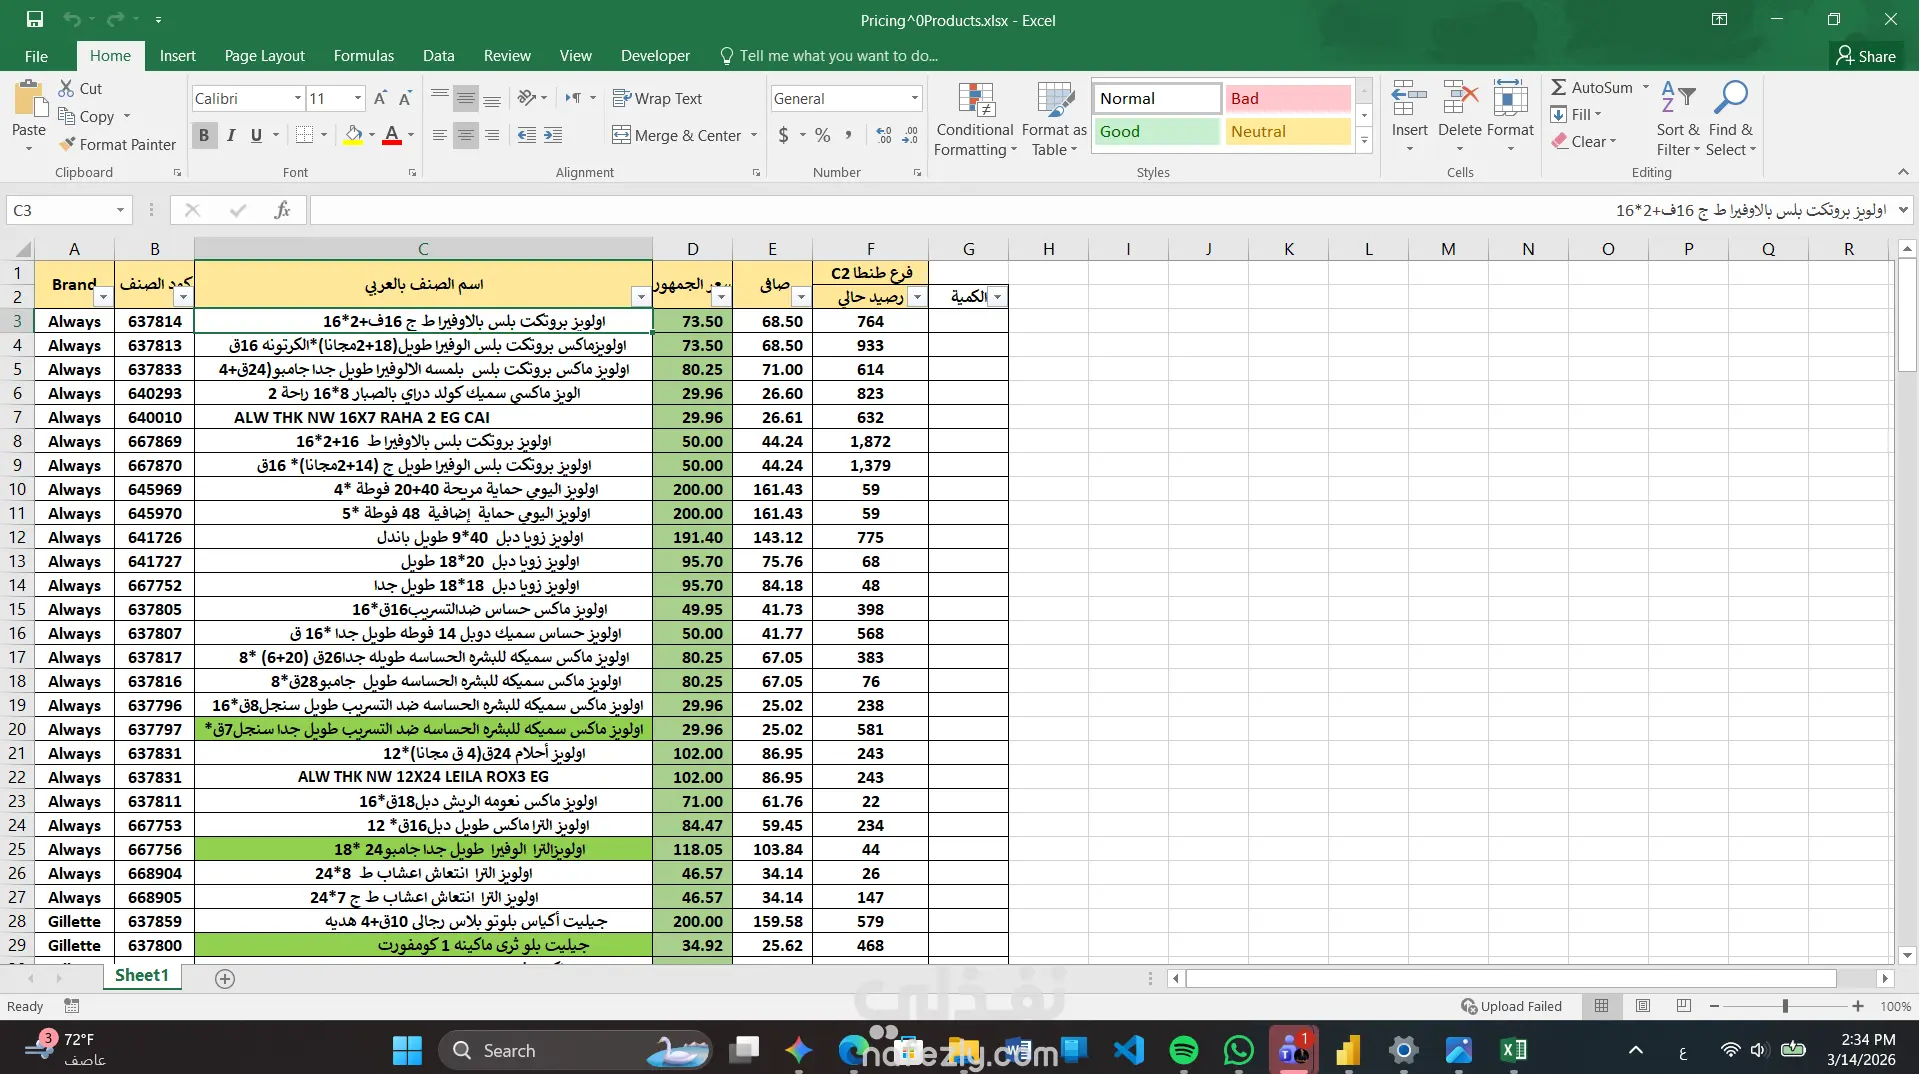Open filter dropdown for اسم الصنف بالعربي column
This screenshot has height=1074, width=1919.
click(640, 297)
